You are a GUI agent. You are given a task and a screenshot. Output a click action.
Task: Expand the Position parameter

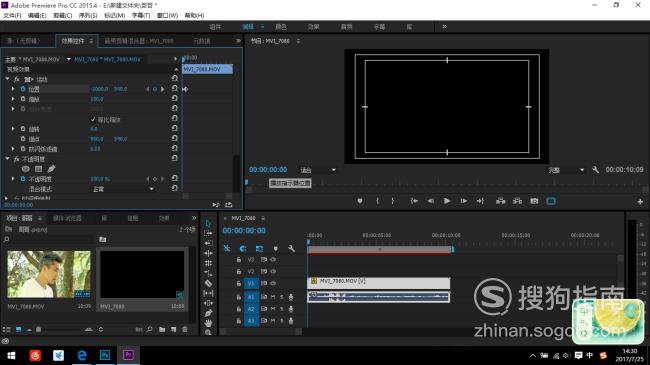tap(13, 89)
